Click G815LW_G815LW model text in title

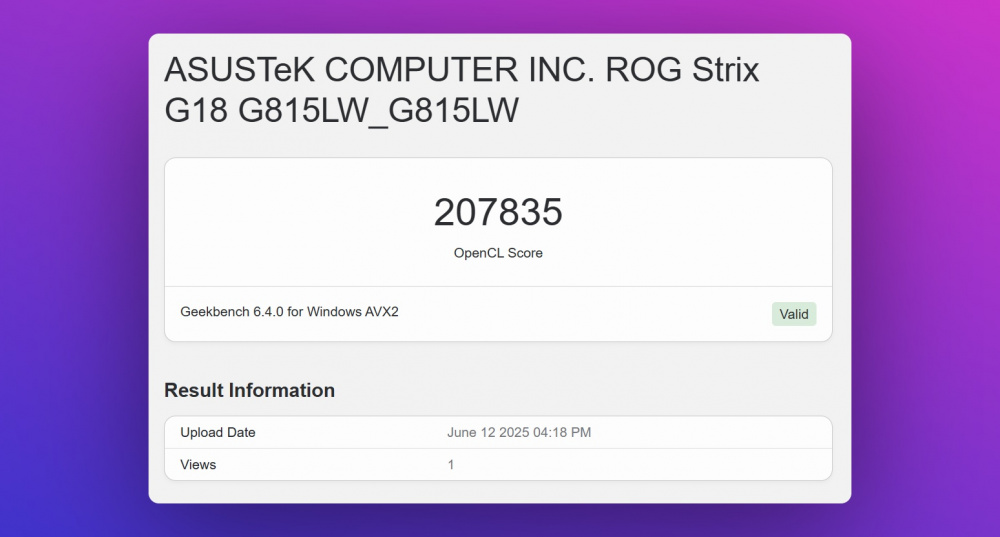pyautogui.click(x=379, y=110)
